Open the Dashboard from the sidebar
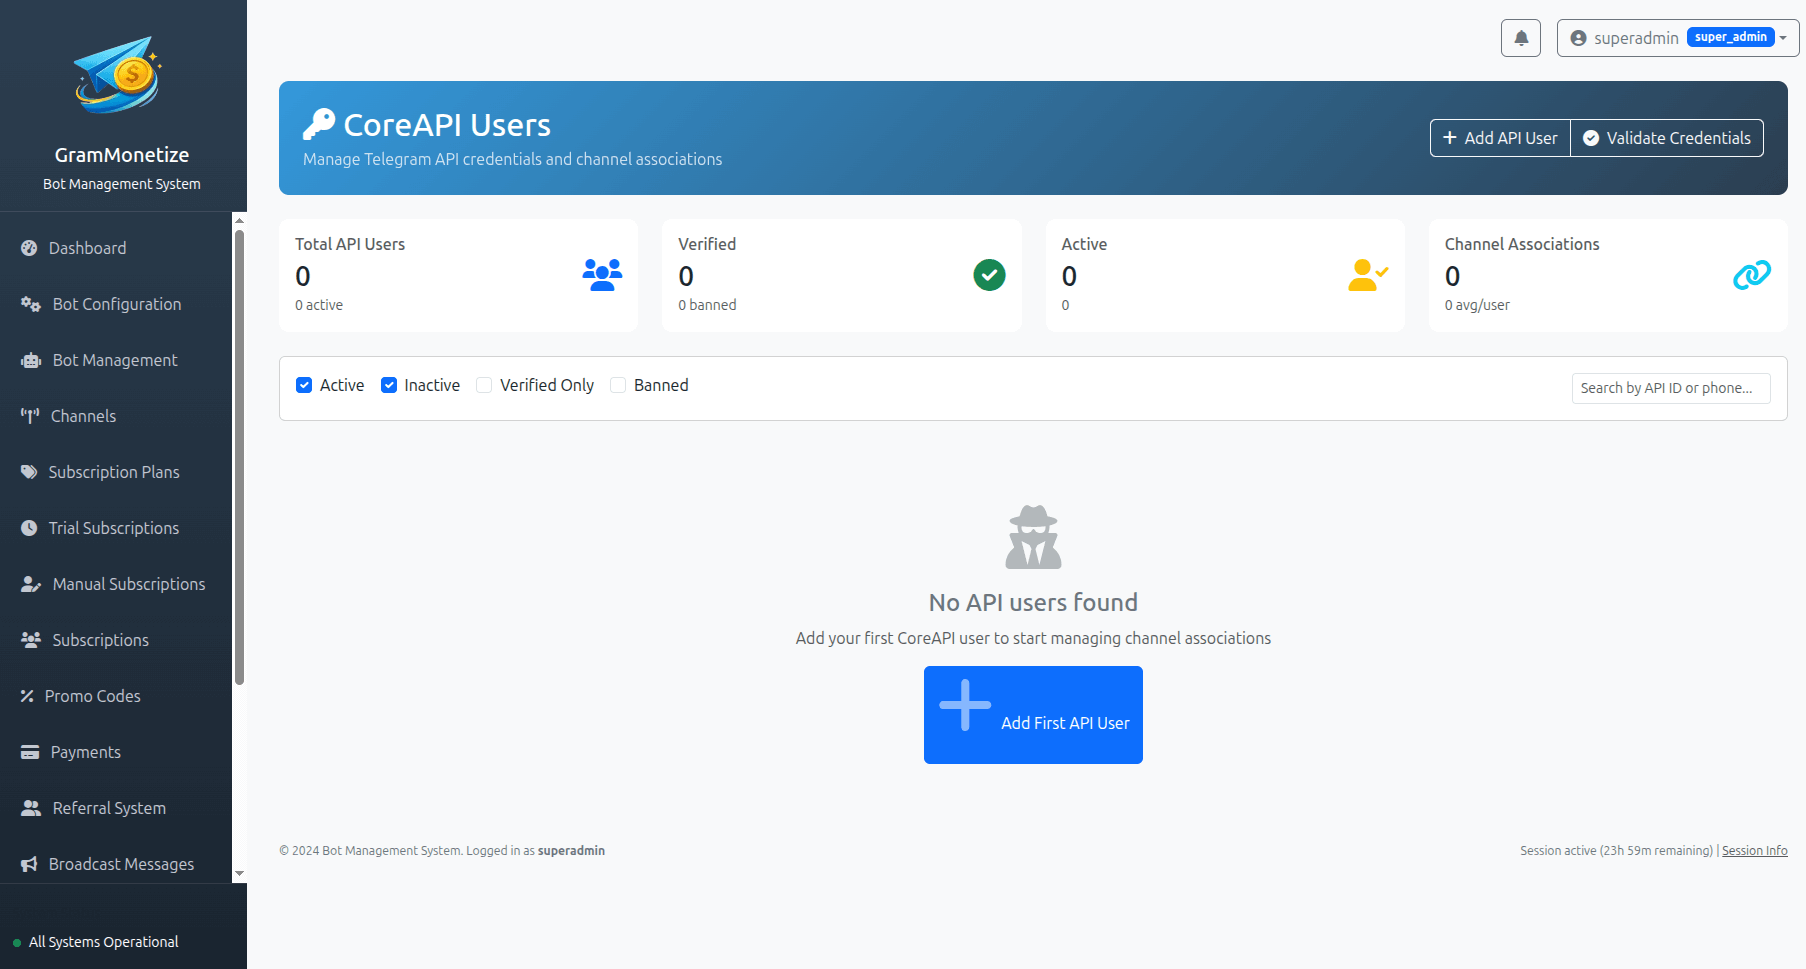The image size is (1806, 969). coord(86,247)
